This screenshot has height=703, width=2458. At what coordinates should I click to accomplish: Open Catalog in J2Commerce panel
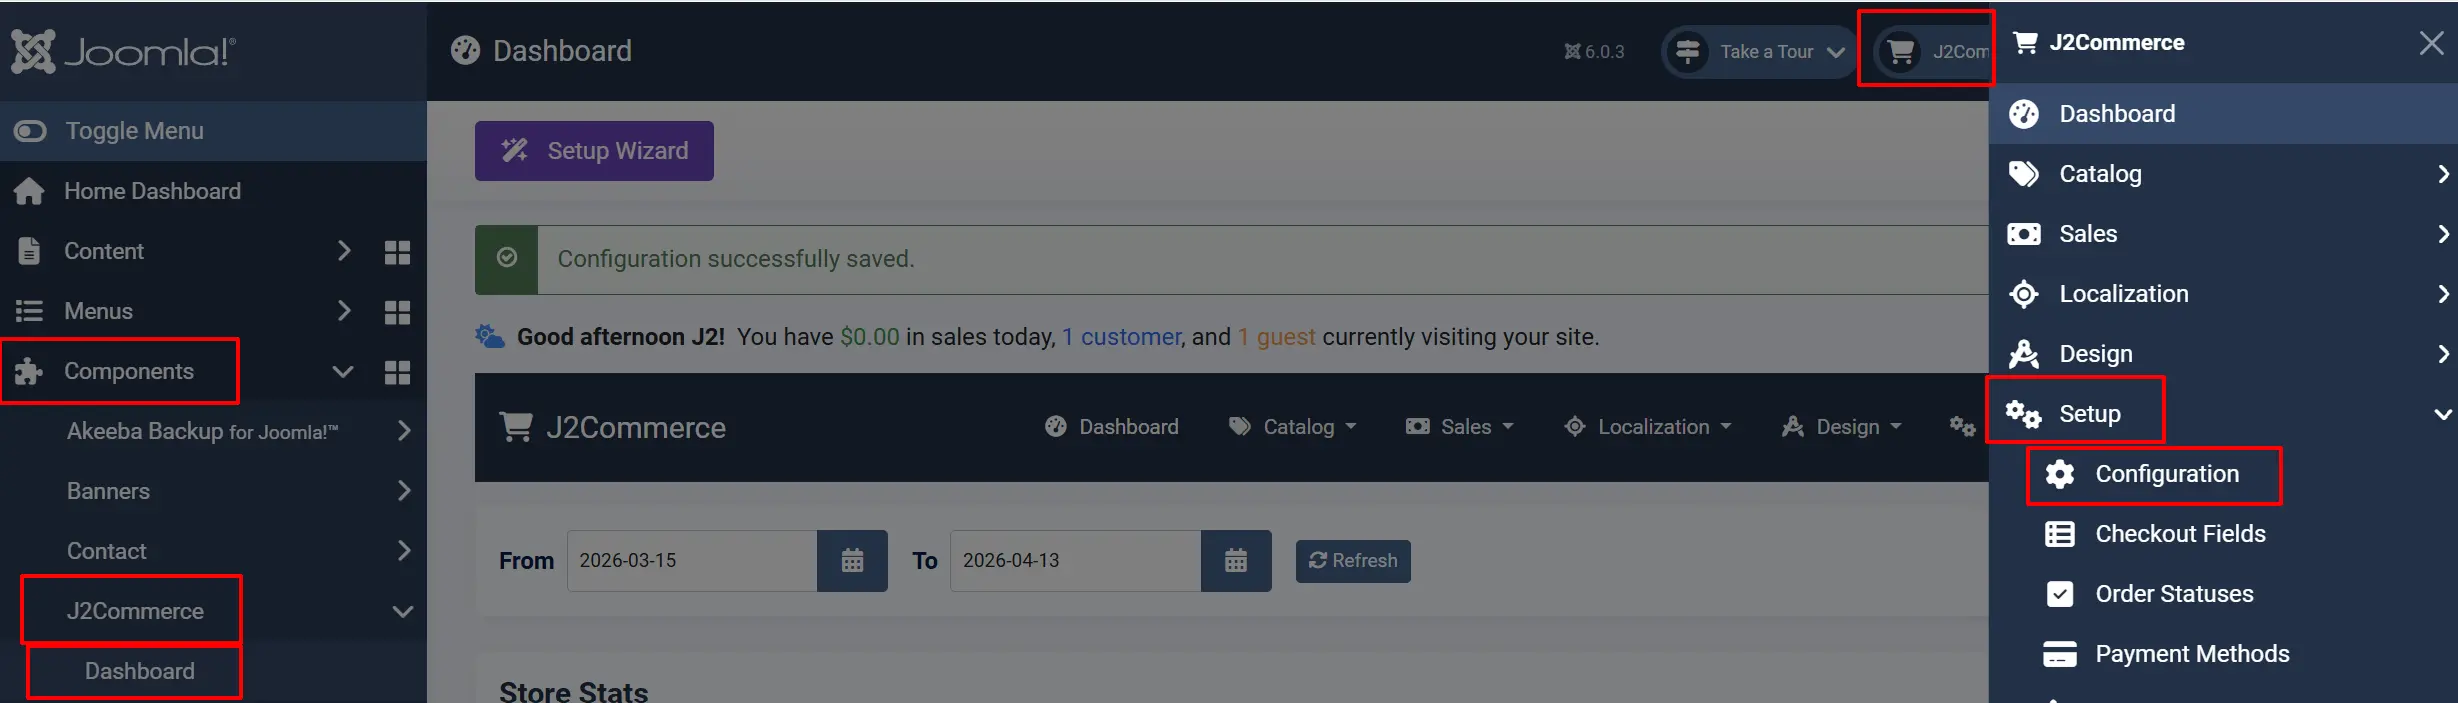pos(2100,174)
